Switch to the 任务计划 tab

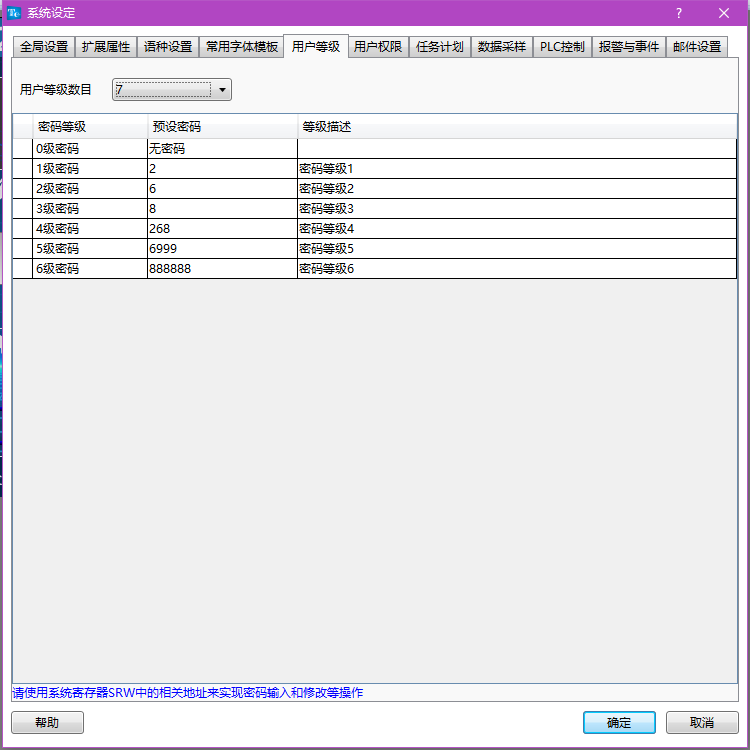pyautogui.click(x=440, y=47)
